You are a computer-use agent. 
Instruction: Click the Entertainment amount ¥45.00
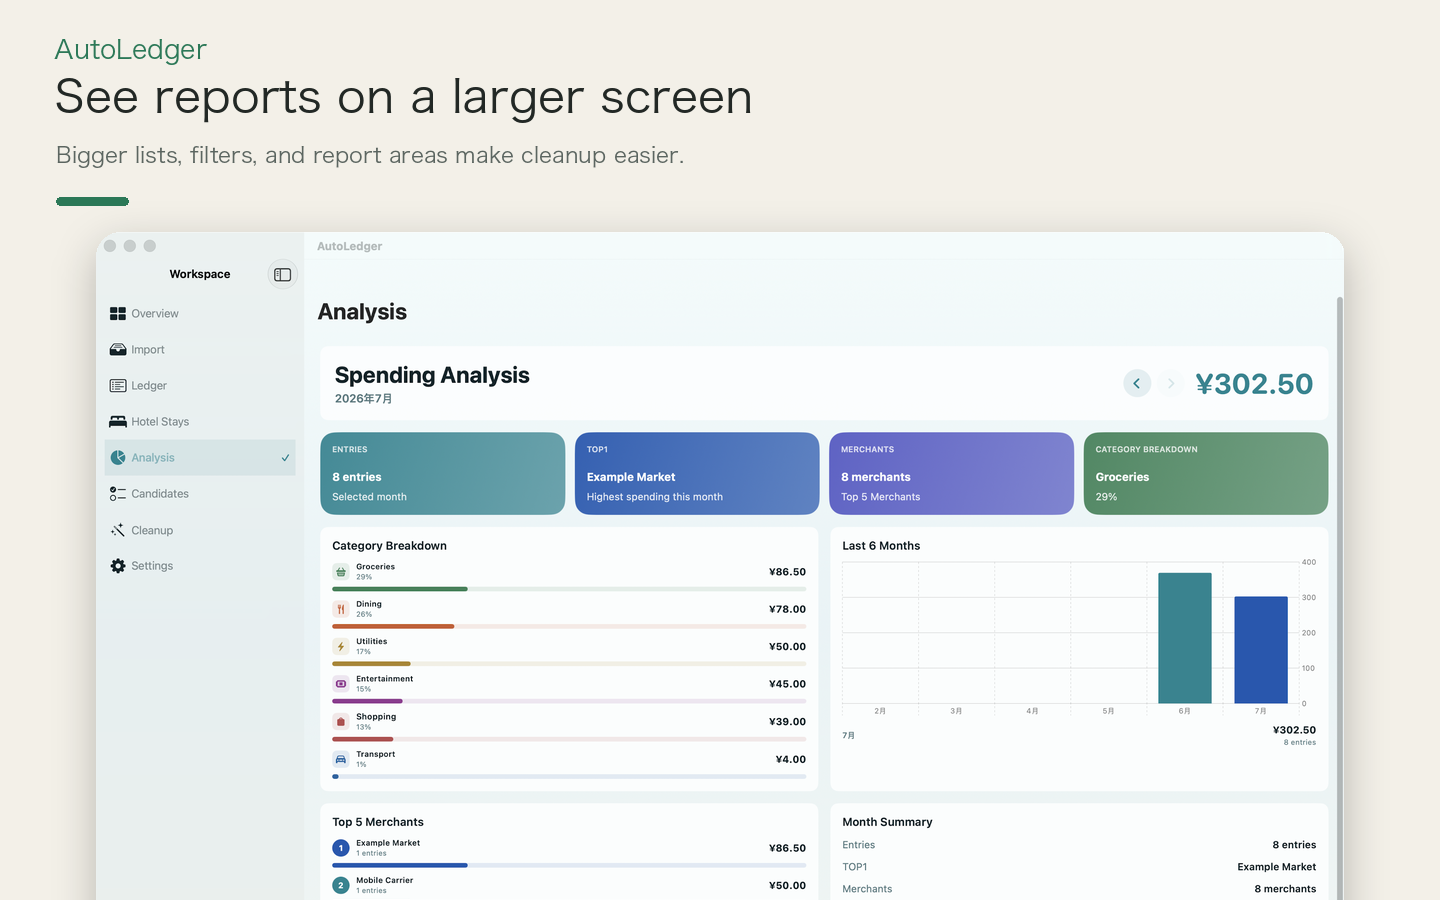787,684
